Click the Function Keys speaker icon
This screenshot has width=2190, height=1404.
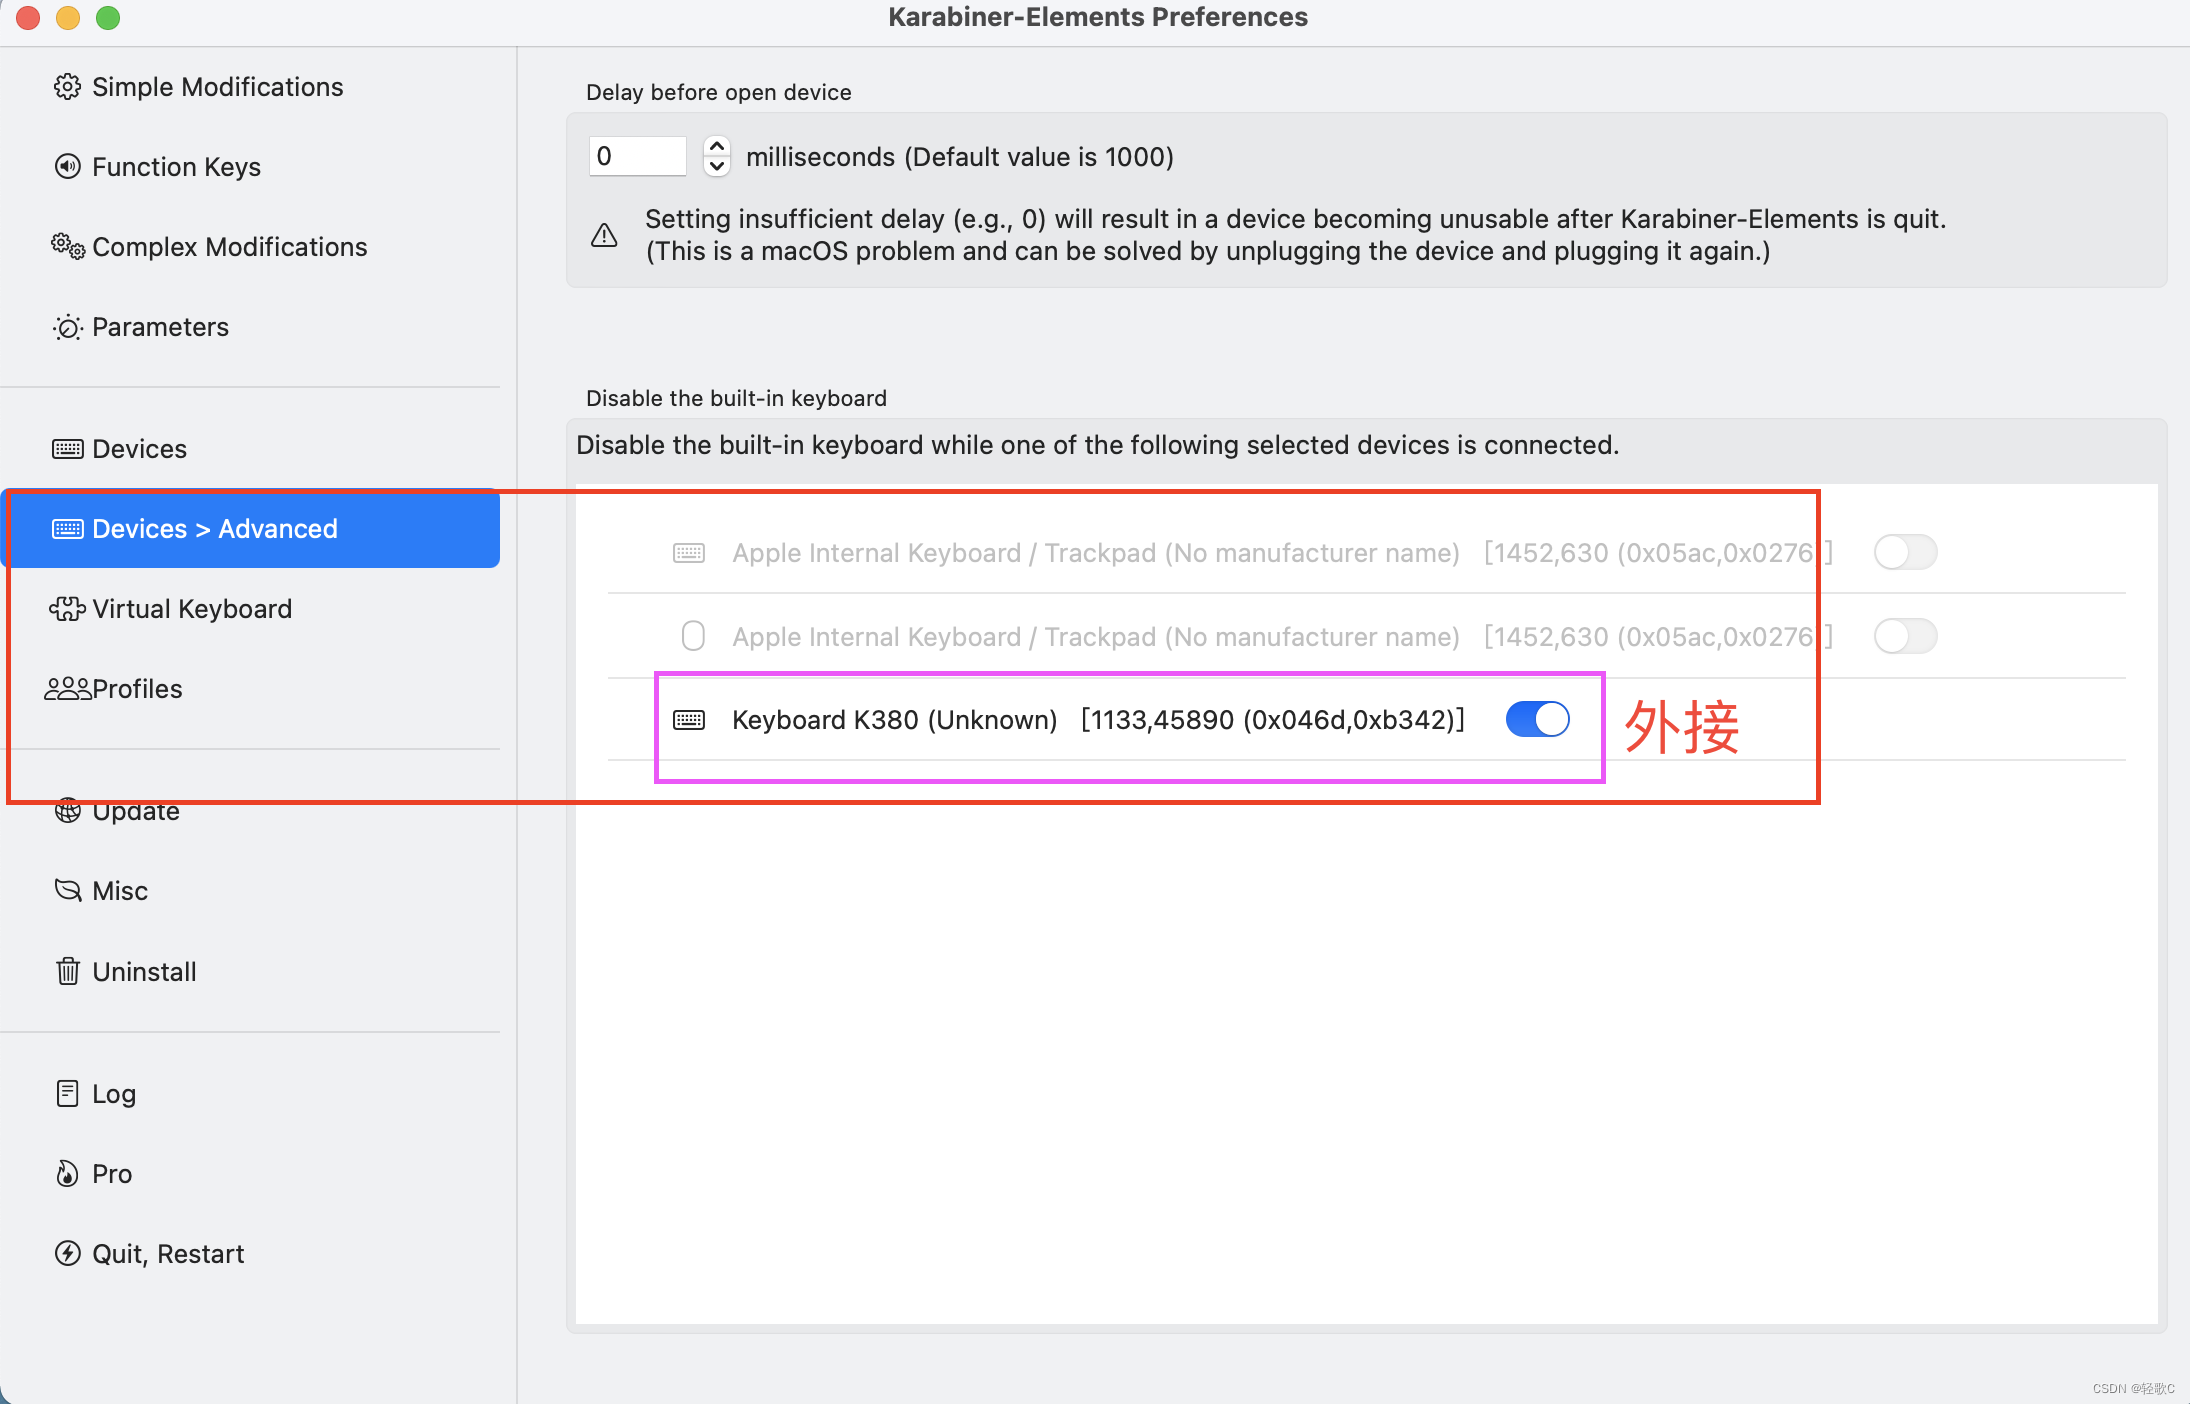tap(67, 166)
